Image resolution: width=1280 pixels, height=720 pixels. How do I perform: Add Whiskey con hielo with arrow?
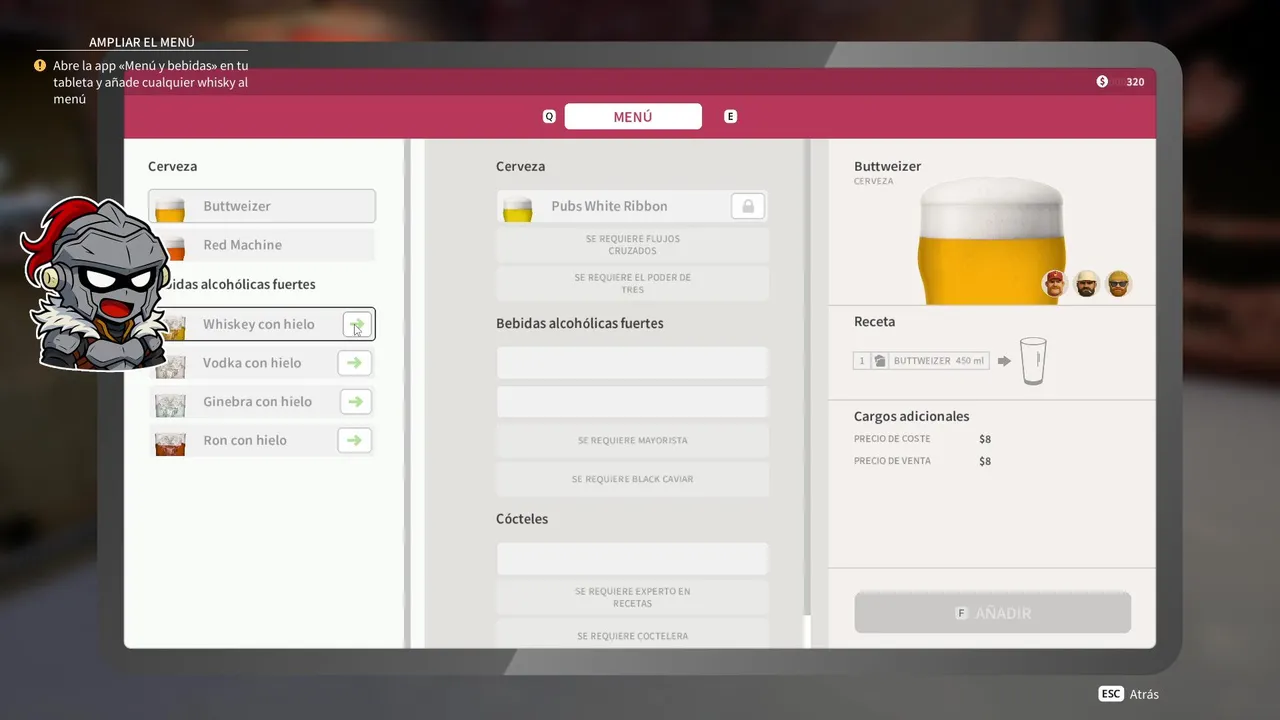point(358,324)
